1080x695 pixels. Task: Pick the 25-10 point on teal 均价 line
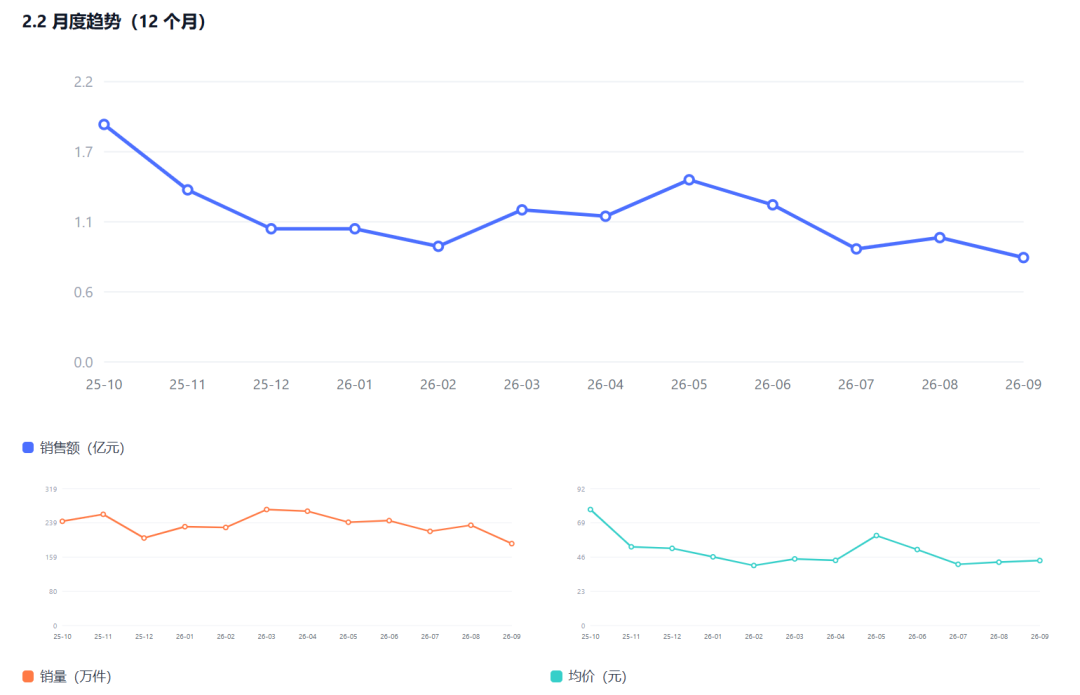pyautogui.click(x=590, y=510)
